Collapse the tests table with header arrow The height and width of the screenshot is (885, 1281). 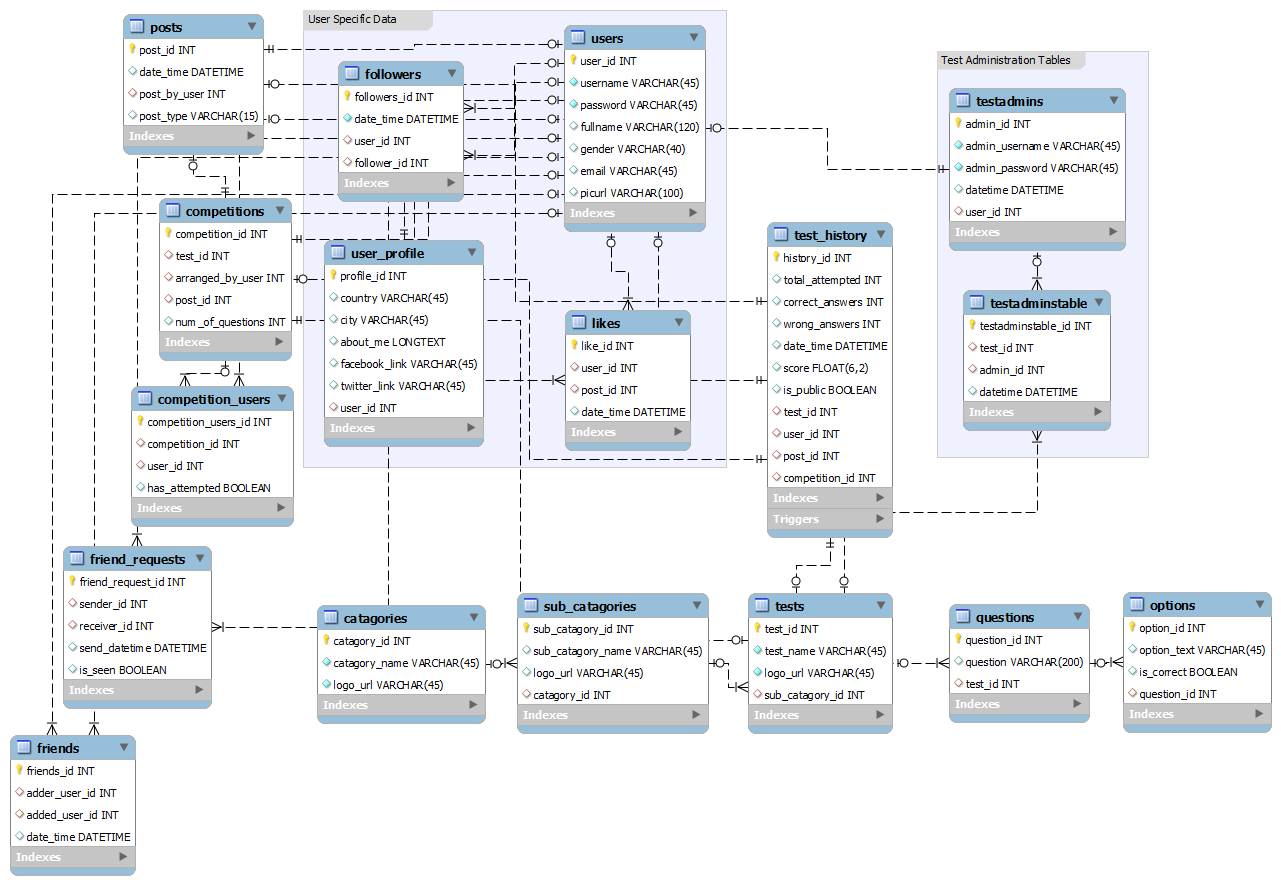[x=879, y=606]
